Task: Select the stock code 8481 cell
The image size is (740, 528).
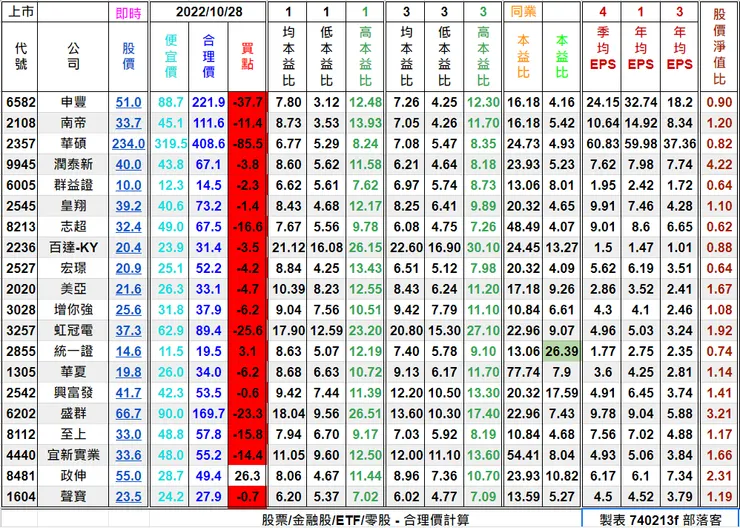Action: coord(20,476)
